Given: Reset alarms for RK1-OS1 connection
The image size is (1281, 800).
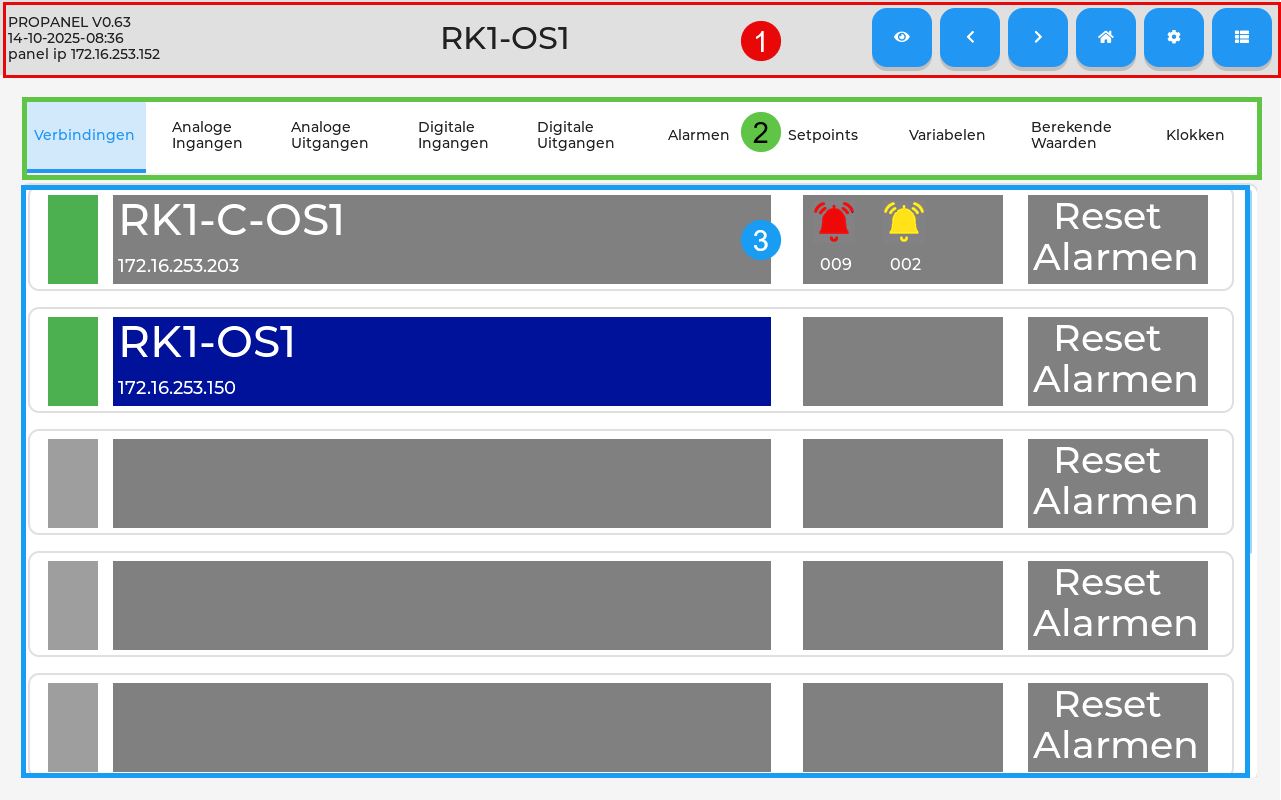Looking at the screenshot, I should click(1118, 361).
